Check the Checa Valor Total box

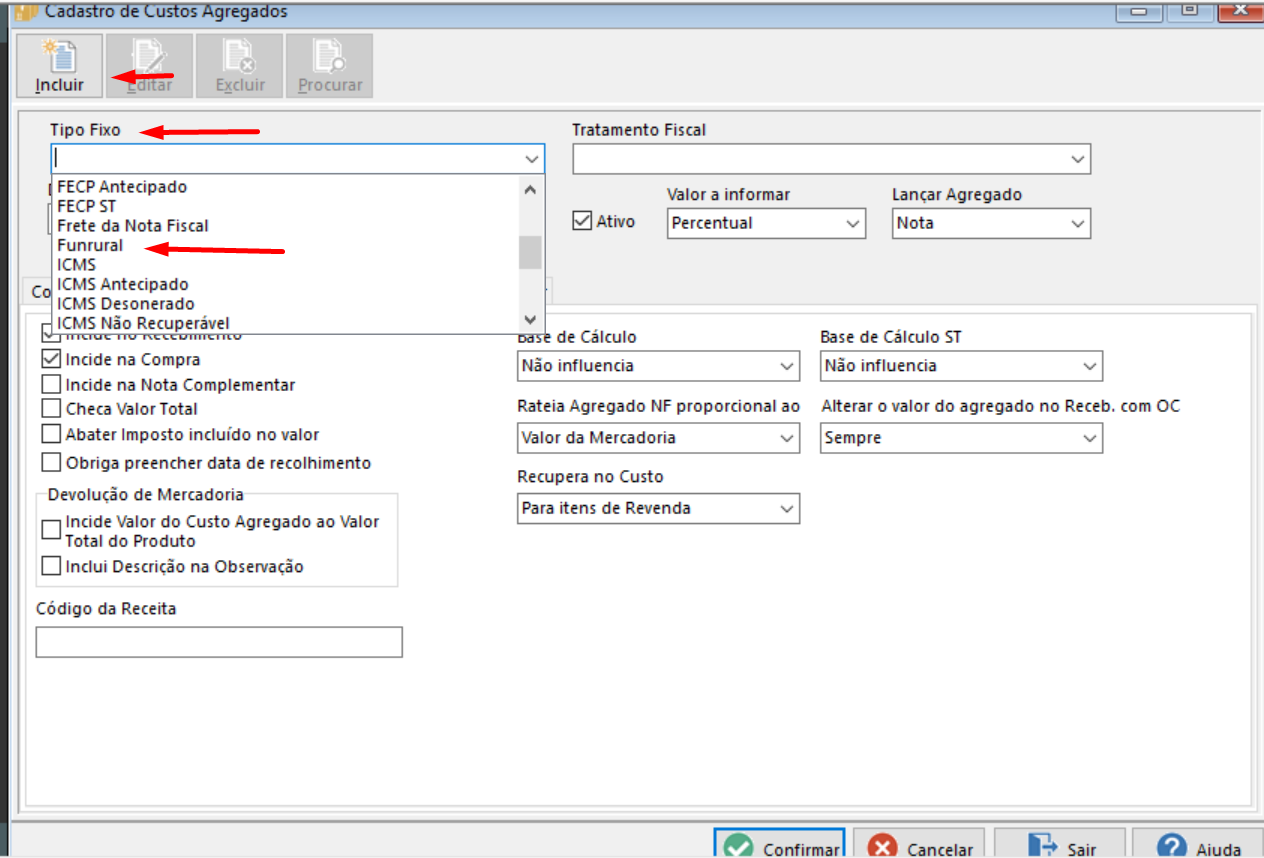[x=50, y=408]
